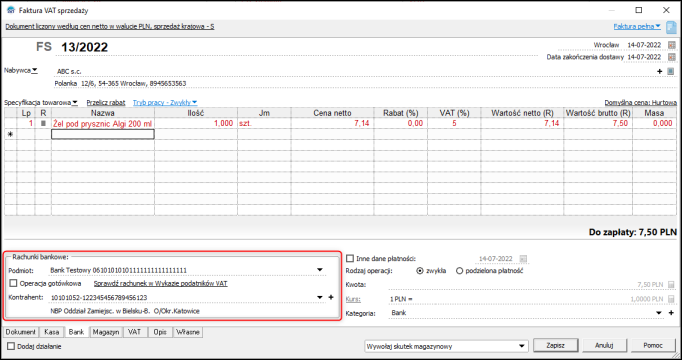Switch to the Kasa tab
This screenshot has height=360, width=682.
(51, 332)
